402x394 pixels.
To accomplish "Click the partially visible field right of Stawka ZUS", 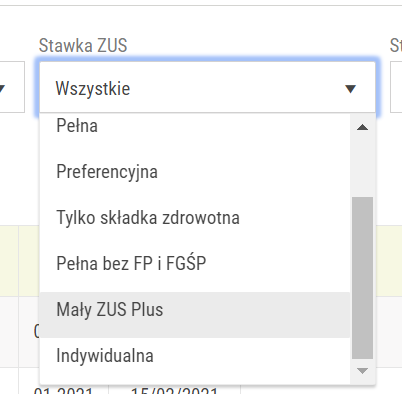I will click(x=396, y=87).
